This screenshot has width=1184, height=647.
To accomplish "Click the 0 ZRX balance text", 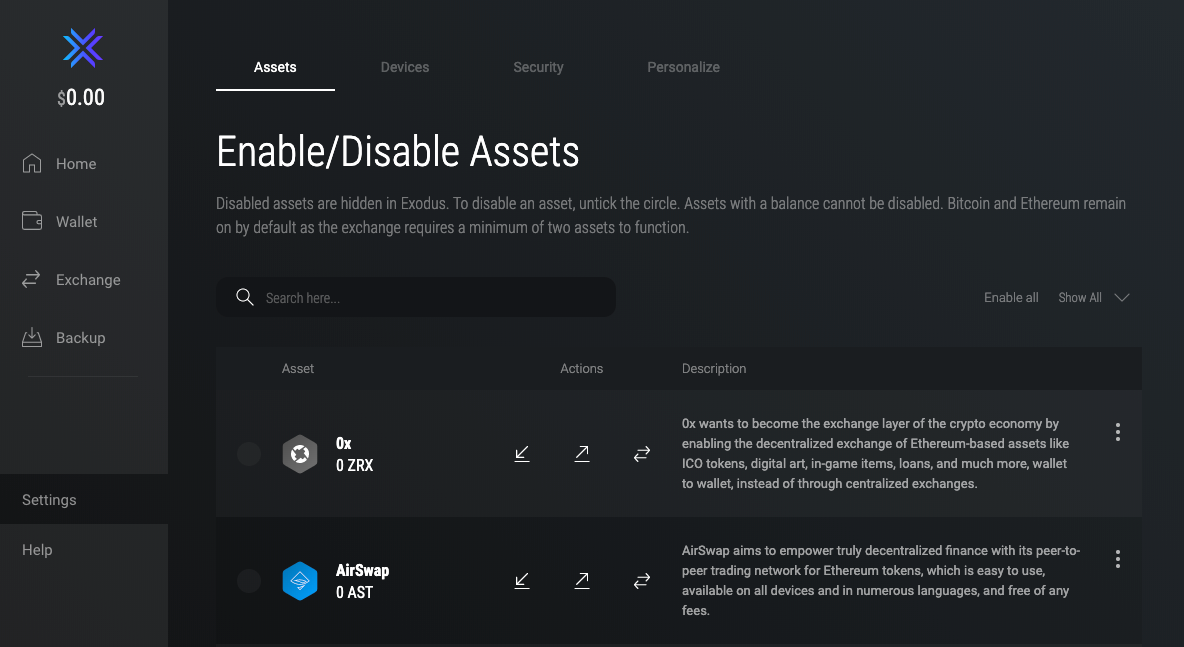I will (x=354, y=465).
